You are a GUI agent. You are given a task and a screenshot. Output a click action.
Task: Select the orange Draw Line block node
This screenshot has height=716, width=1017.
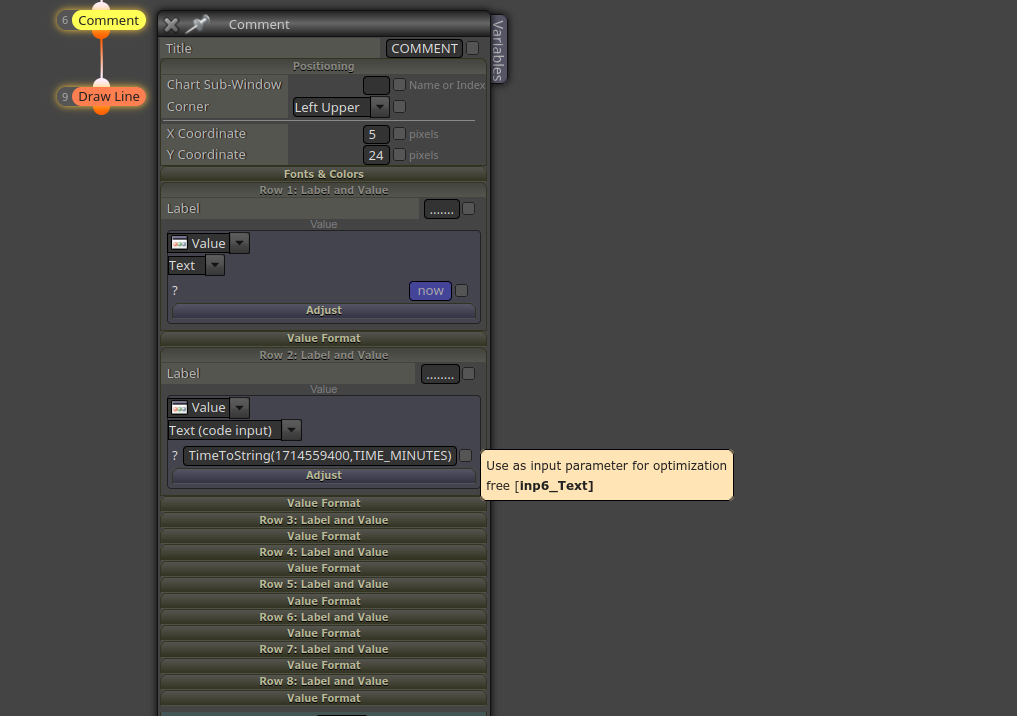coord(108,97)
